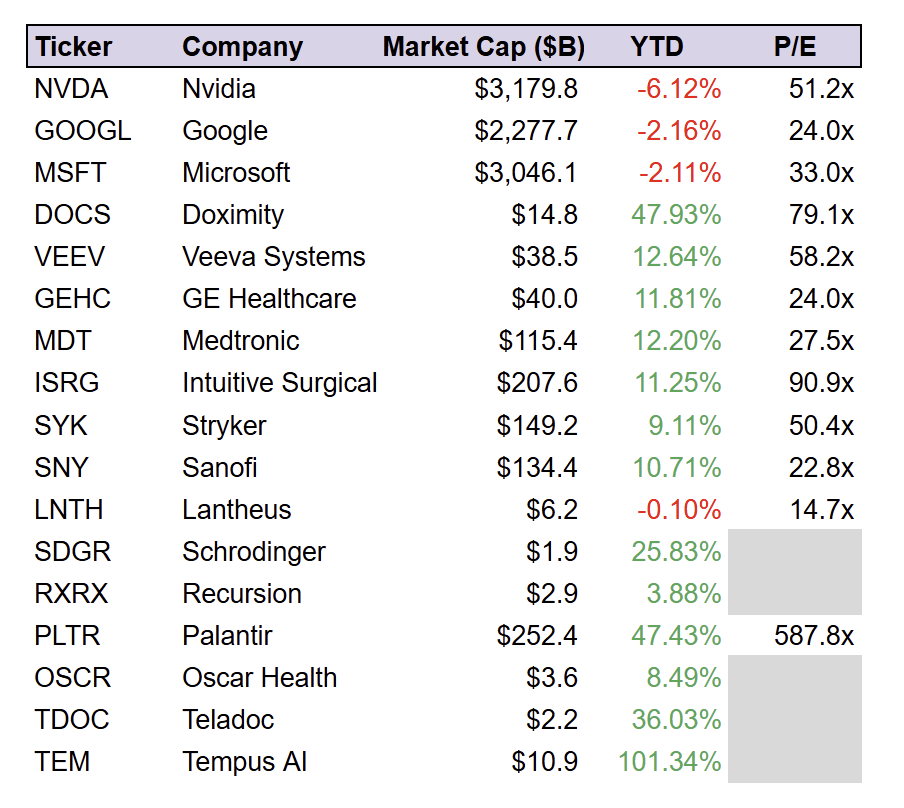The width and height of the screenshot is (904, 808).
Task: Click Intuitive Surgical's 90.9x P/E value
Action: click(x=821, y=383)
